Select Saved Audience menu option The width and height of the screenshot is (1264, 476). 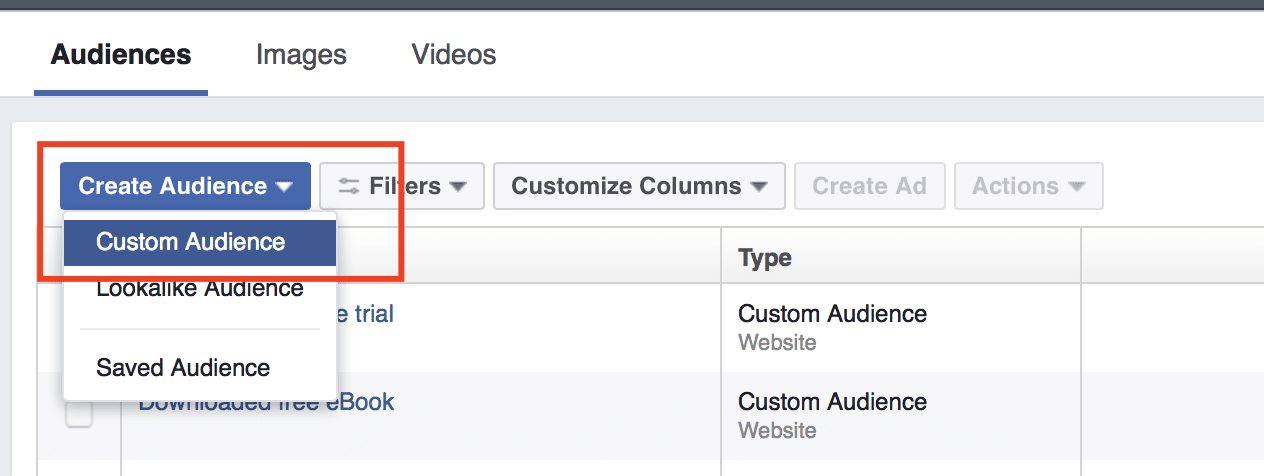pyautogui.click(x=183, y=367)
